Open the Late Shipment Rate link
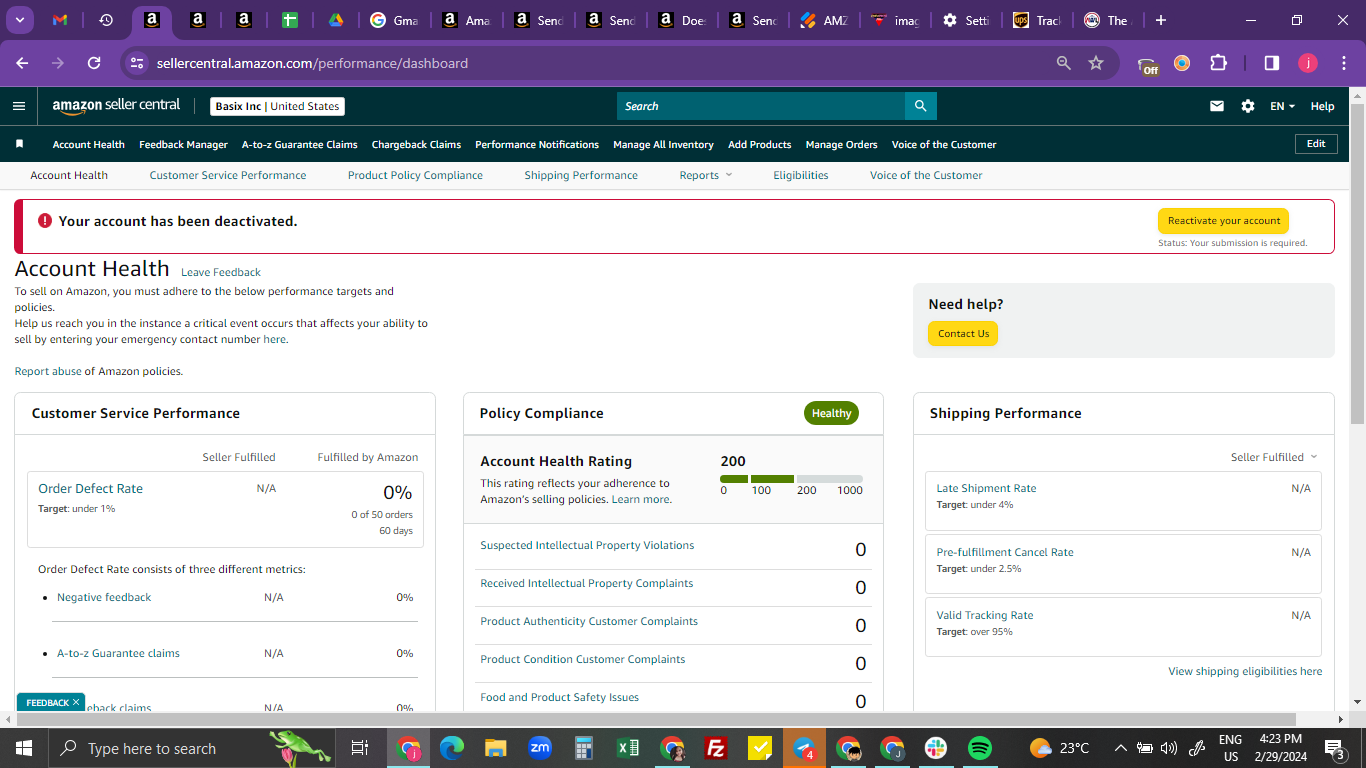1366x768 pixels. (986, 488)
